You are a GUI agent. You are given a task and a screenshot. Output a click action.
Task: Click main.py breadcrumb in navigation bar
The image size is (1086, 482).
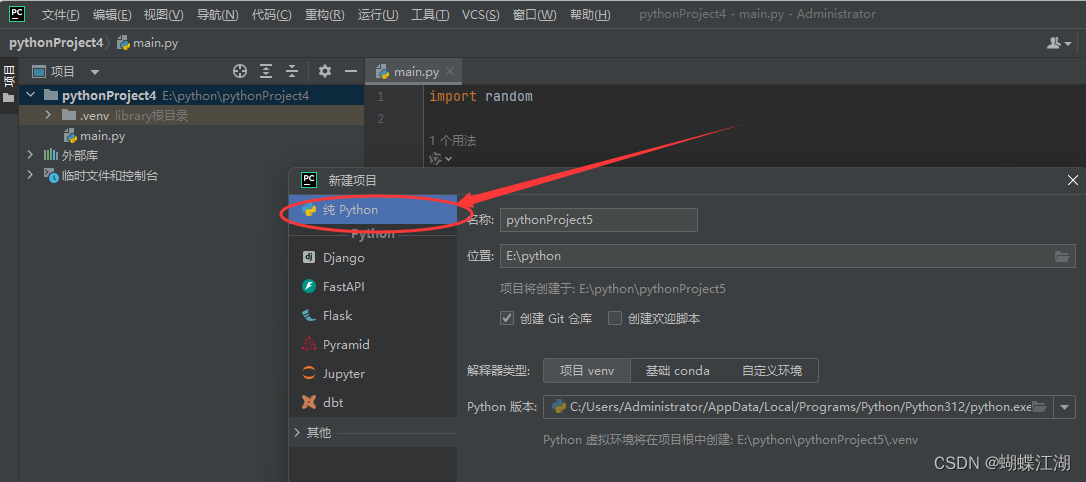(148, 43)
